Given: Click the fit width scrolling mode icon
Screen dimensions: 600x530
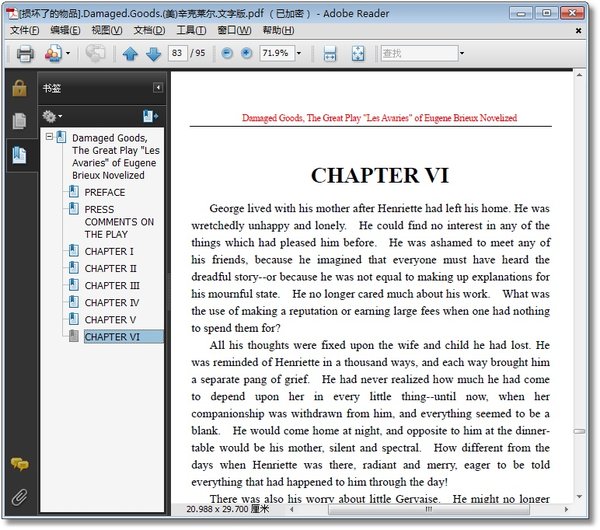Looking at the screenshot, I should pos(329,54).
